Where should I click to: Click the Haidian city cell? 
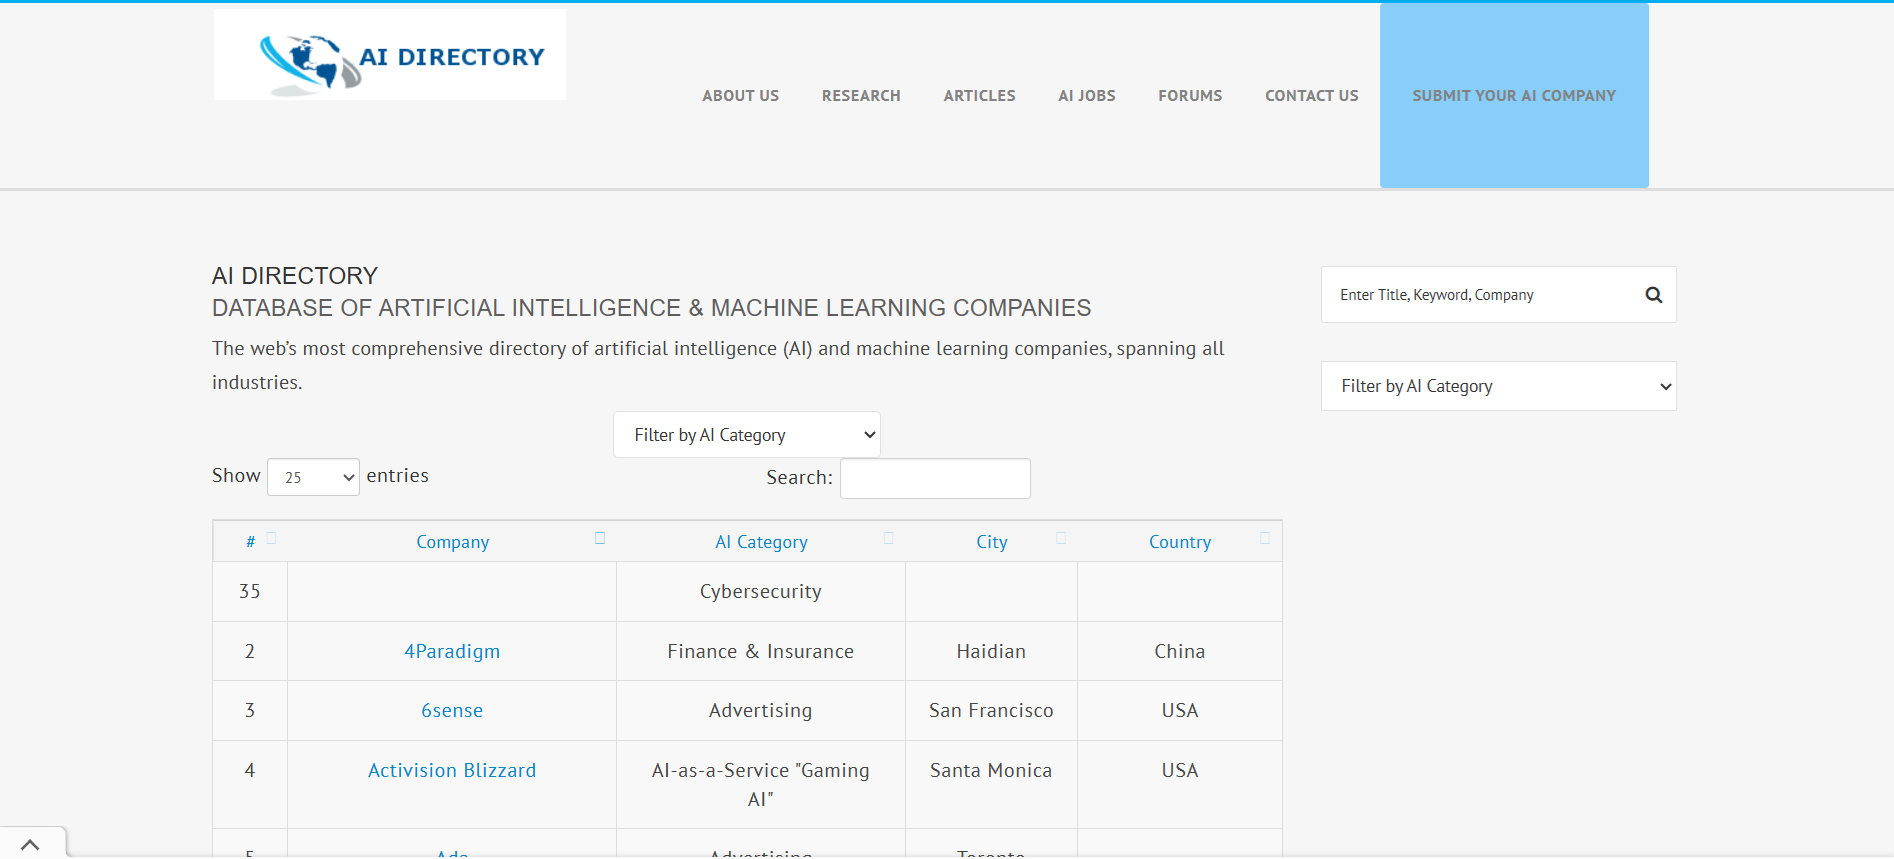(x=991, y=651)
